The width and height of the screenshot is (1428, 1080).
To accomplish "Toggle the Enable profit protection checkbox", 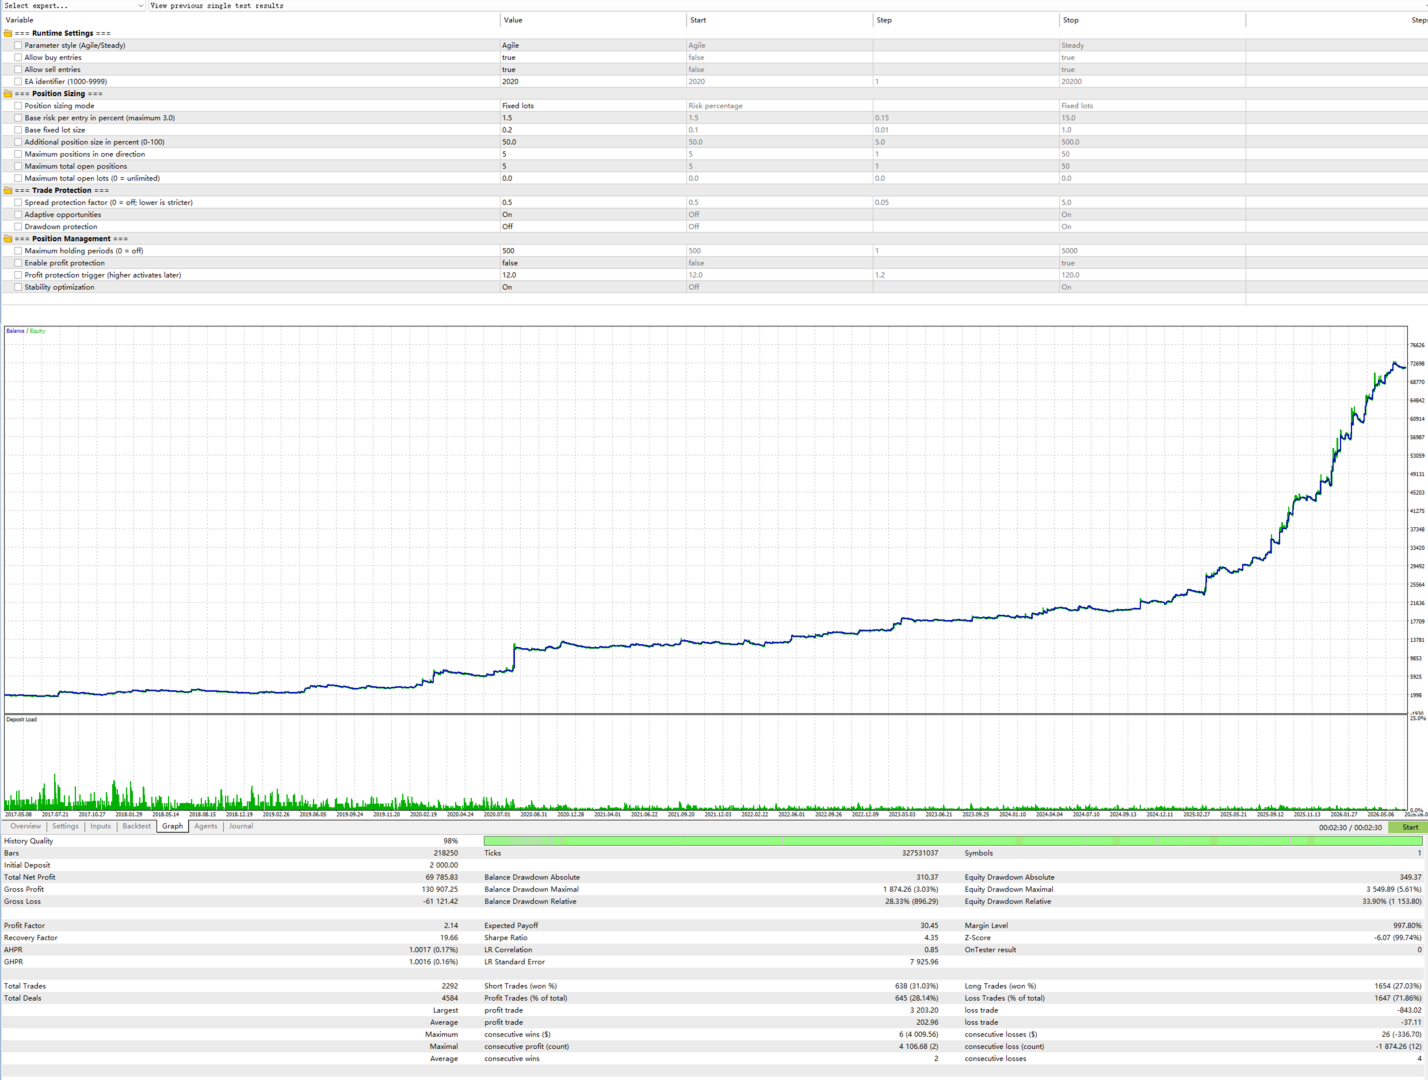I will 18,263.
